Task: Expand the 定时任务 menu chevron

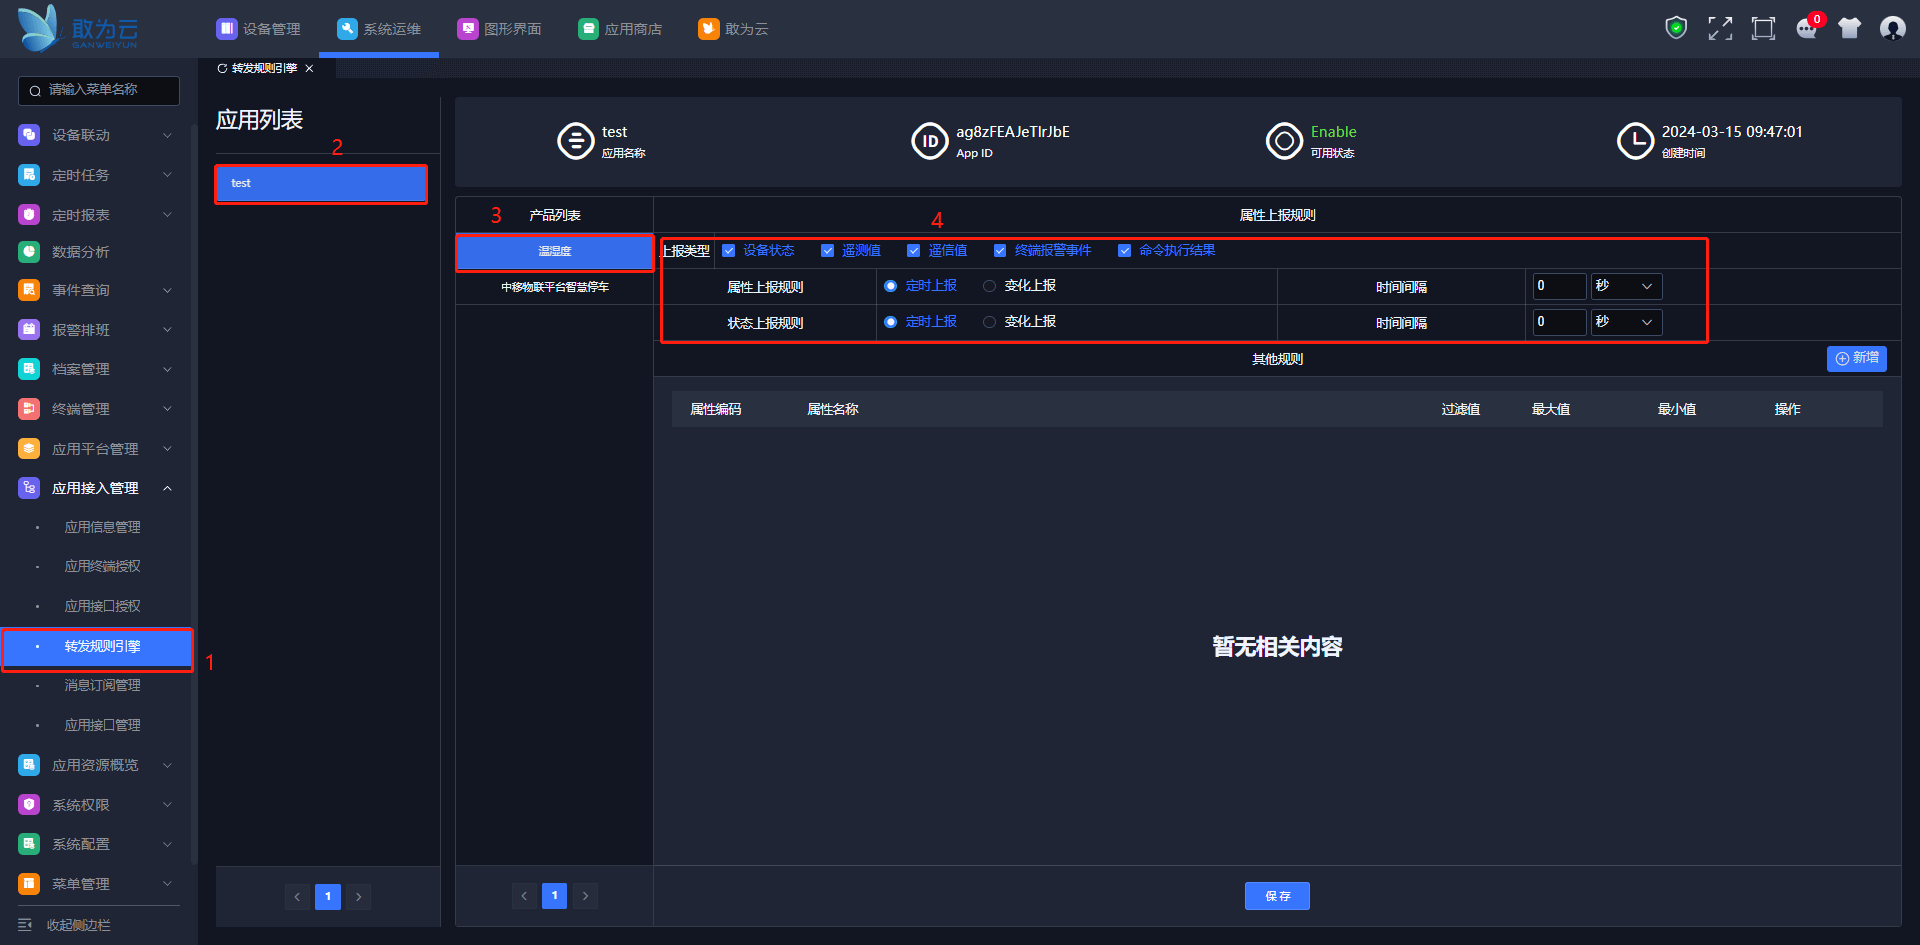Action: point(167,175)
